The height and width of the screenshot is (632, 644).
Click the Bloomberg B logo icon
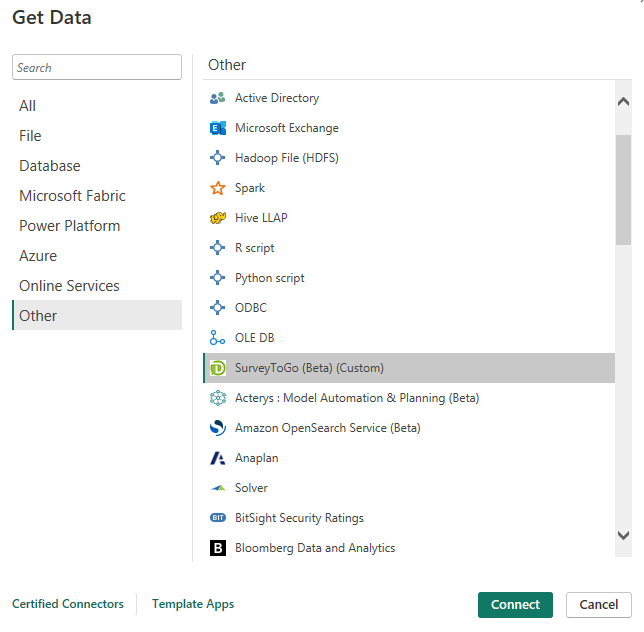pyautogui.click(x=218, y=548)
